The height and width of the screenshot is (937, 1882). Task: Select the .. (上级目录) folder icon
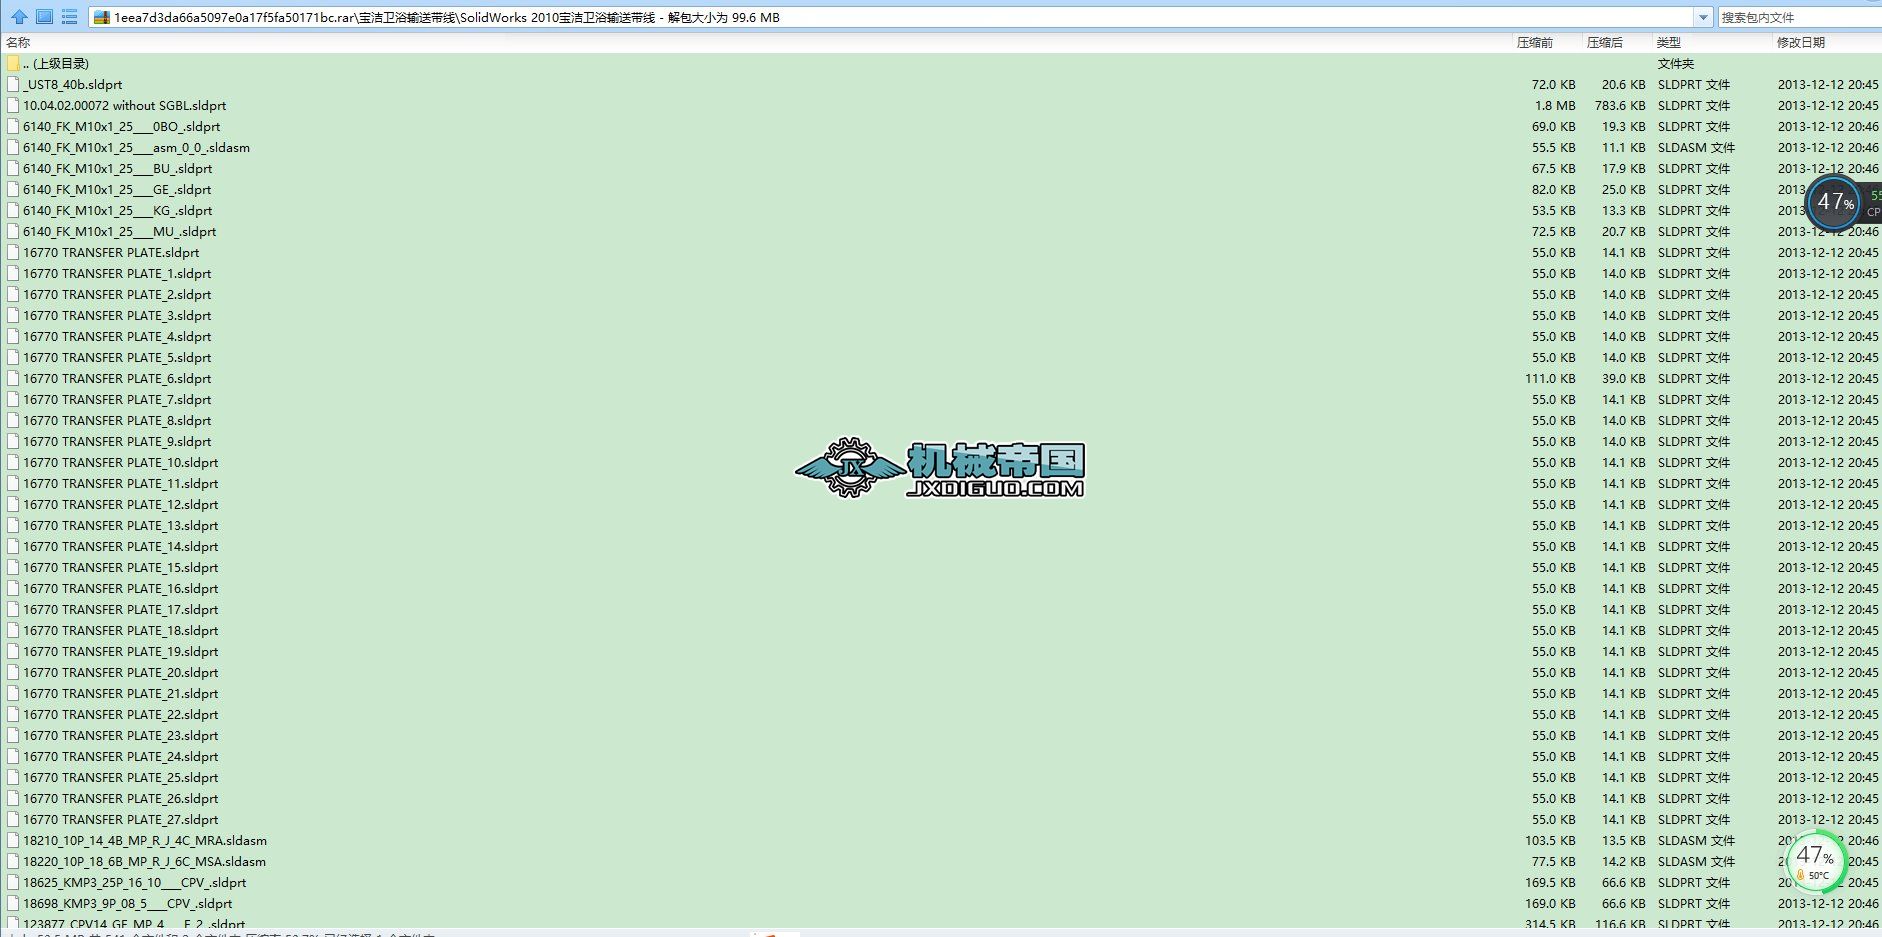pyautogui.click(x=13, y=63)
